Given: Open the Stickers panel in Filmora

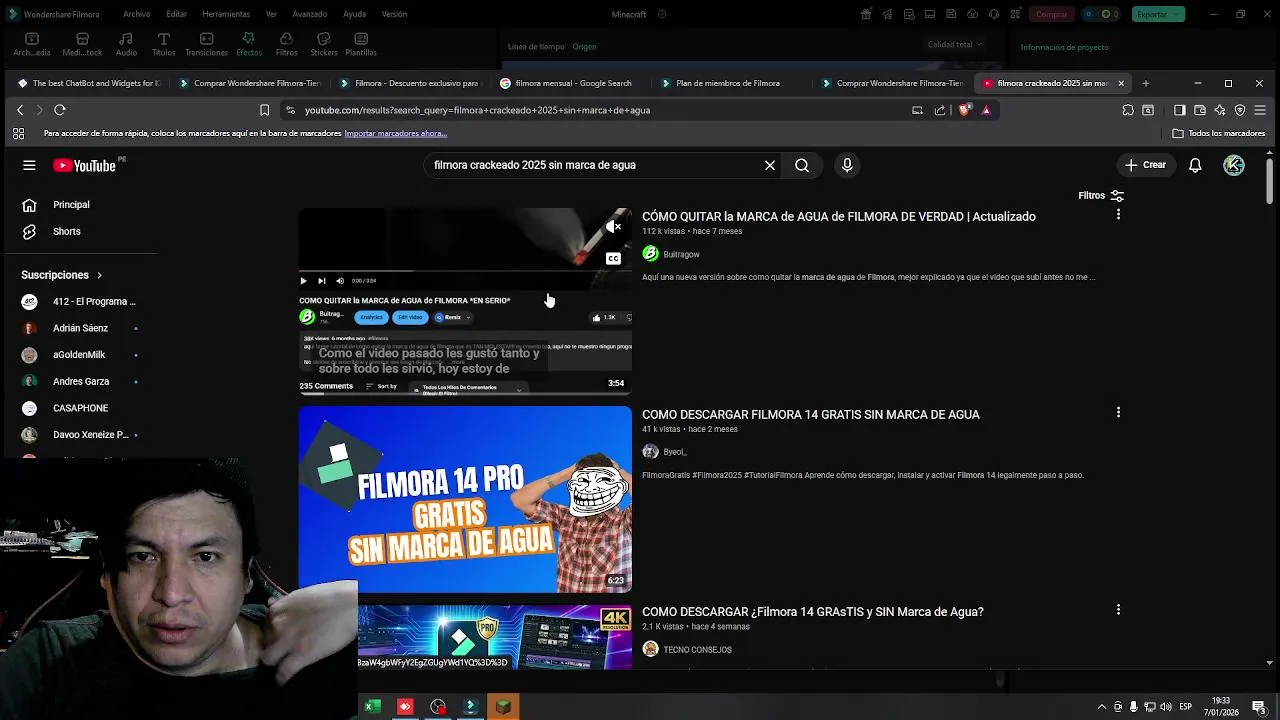Looking at the screenshot, I should click(x=324, y=44).
